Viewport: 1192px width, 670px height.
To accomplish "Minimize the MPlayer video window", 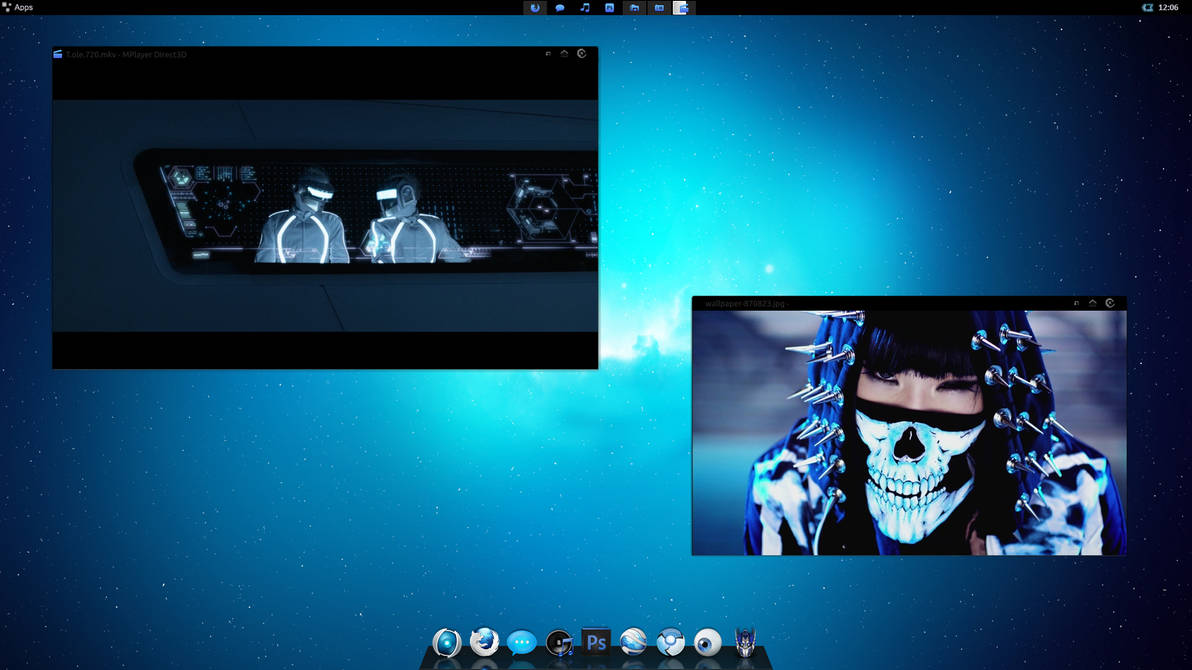I will [x=548, y=54].
